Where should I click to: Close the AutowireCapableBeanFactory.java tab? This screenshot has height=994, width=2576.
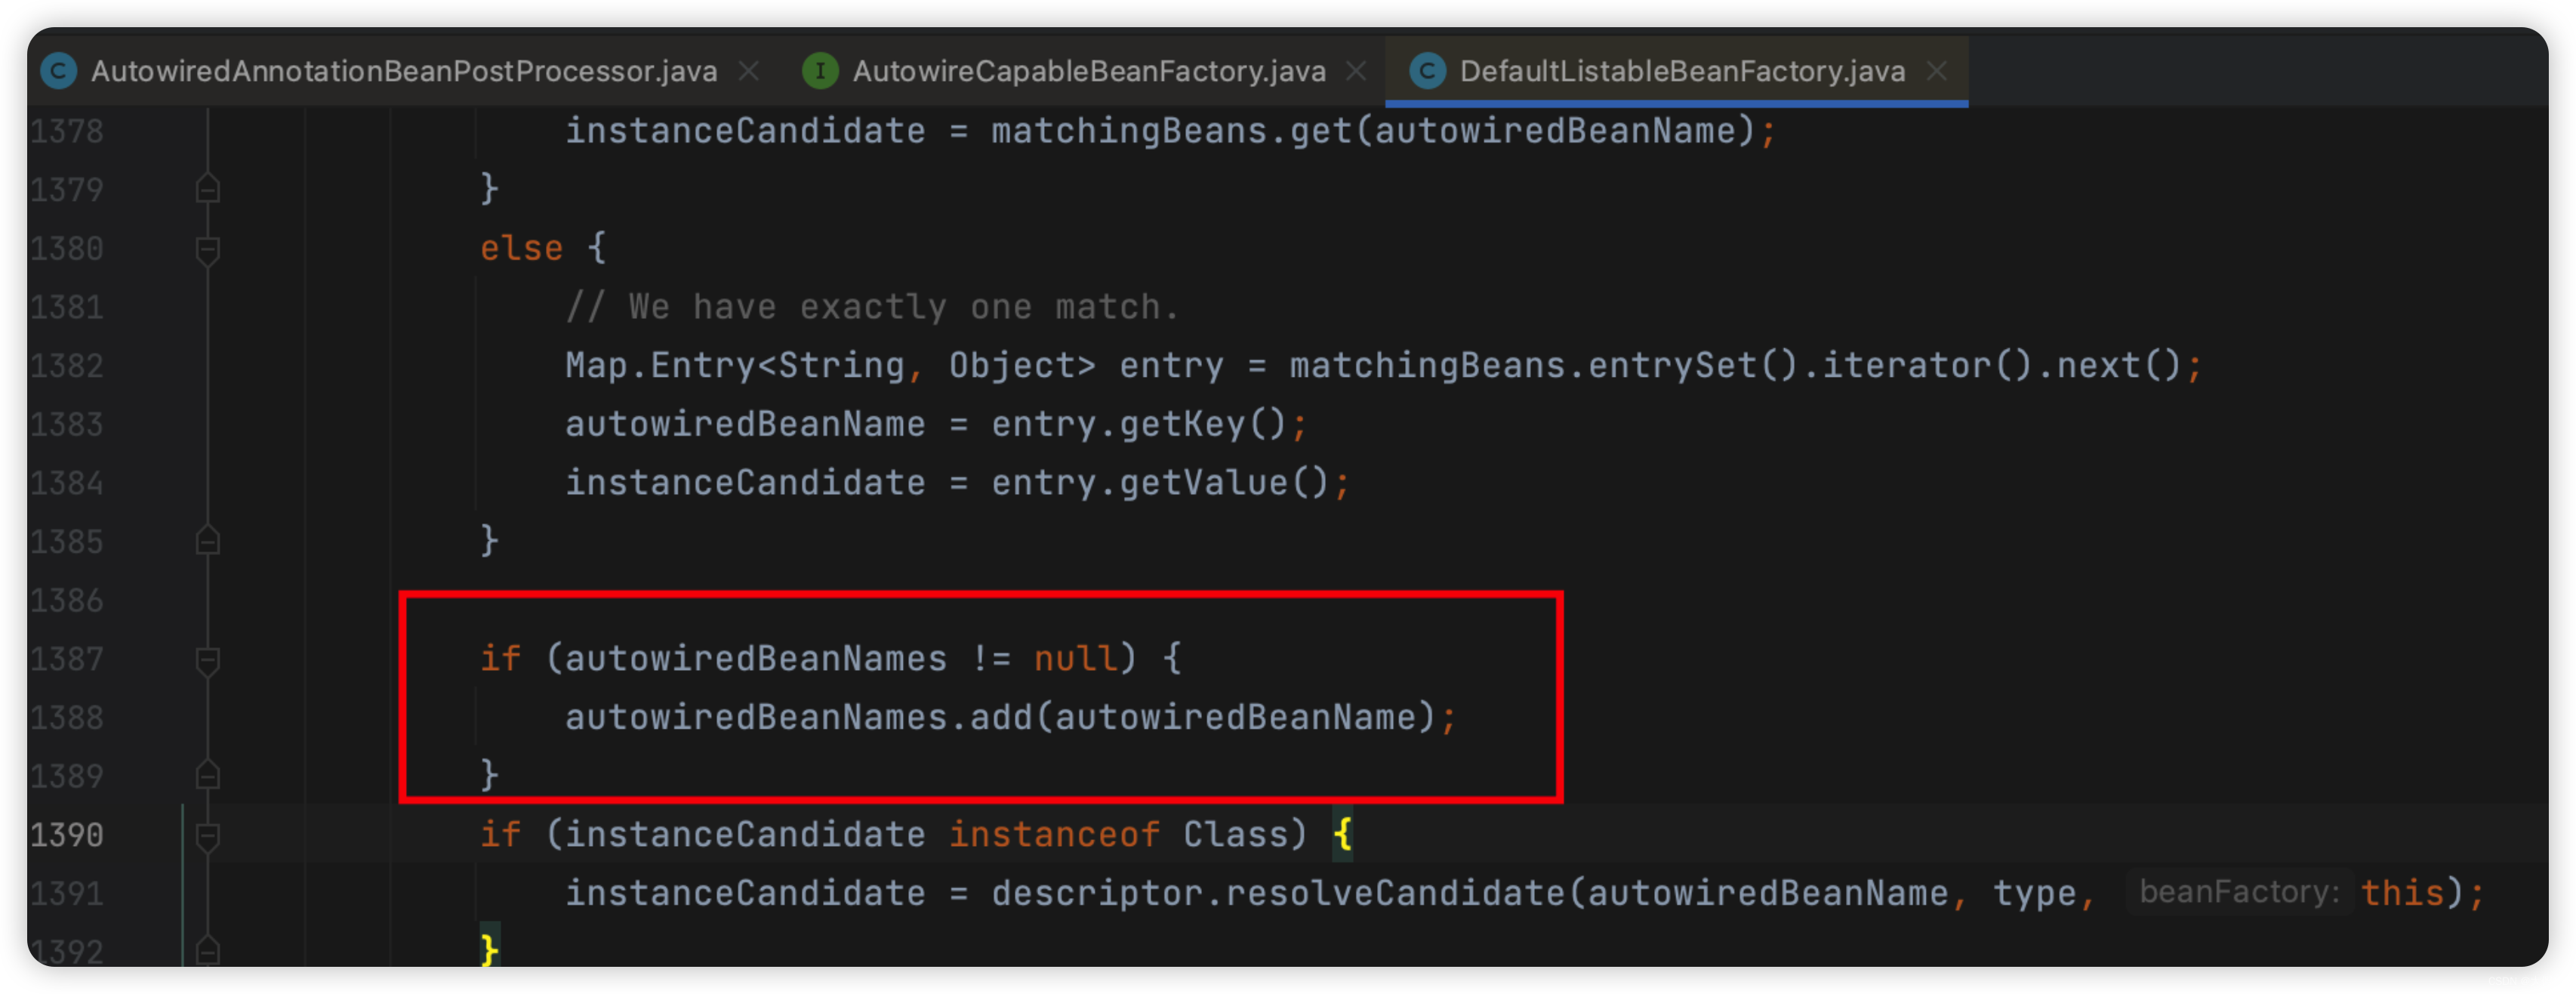pyautogui.click(x=1356, y=71)
